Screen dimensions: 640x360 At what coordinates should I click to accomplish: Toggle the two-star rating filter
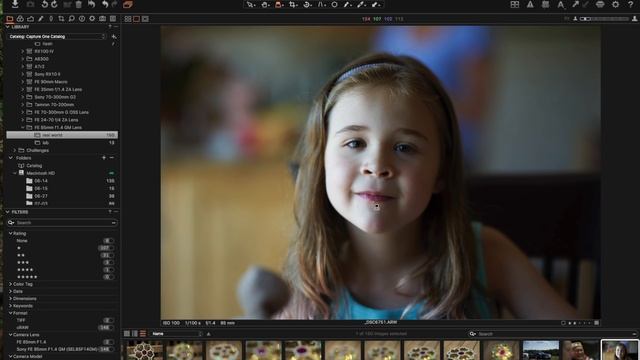[107, 256]
